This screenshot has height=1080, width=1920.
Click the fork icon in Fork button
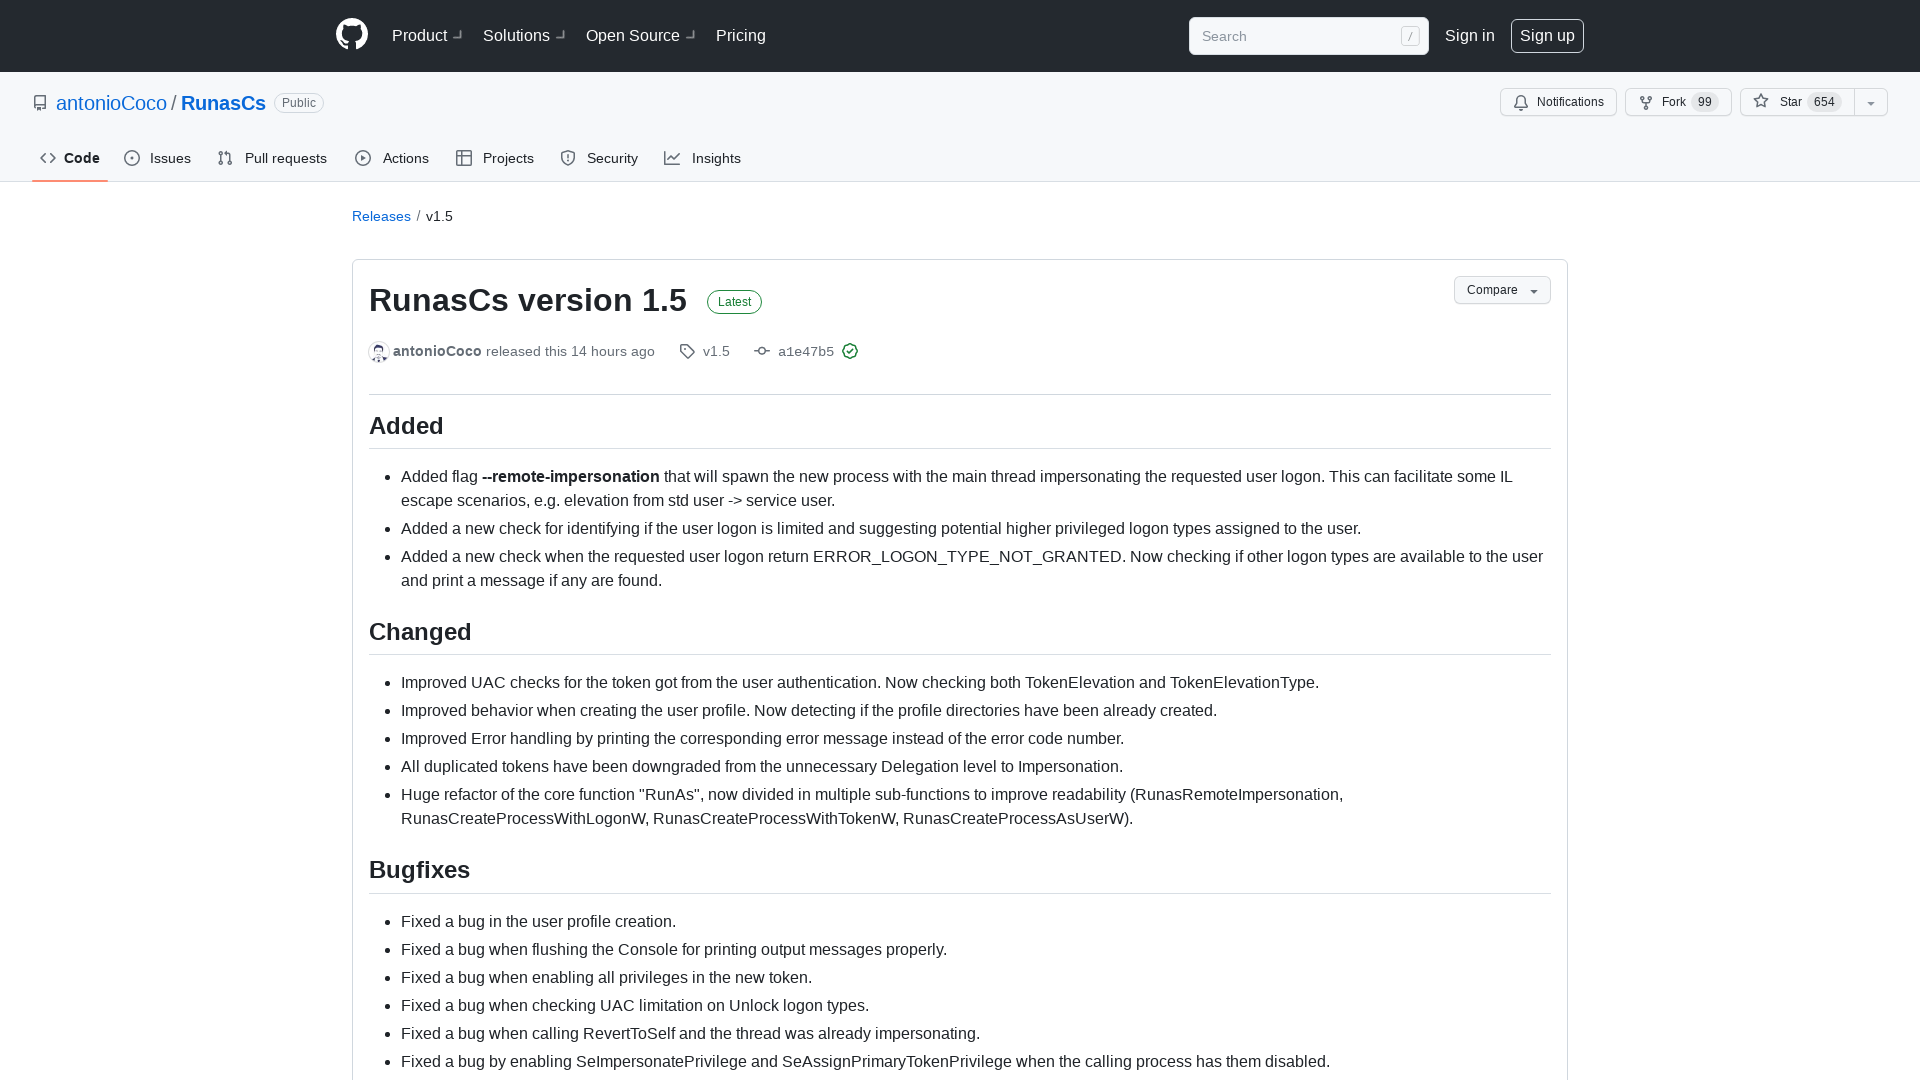click(1646, 102)
